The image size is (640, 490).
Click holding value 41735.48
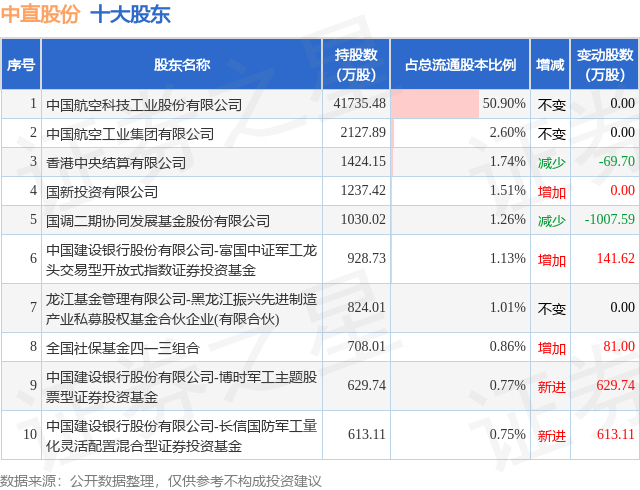pos(360,103)
